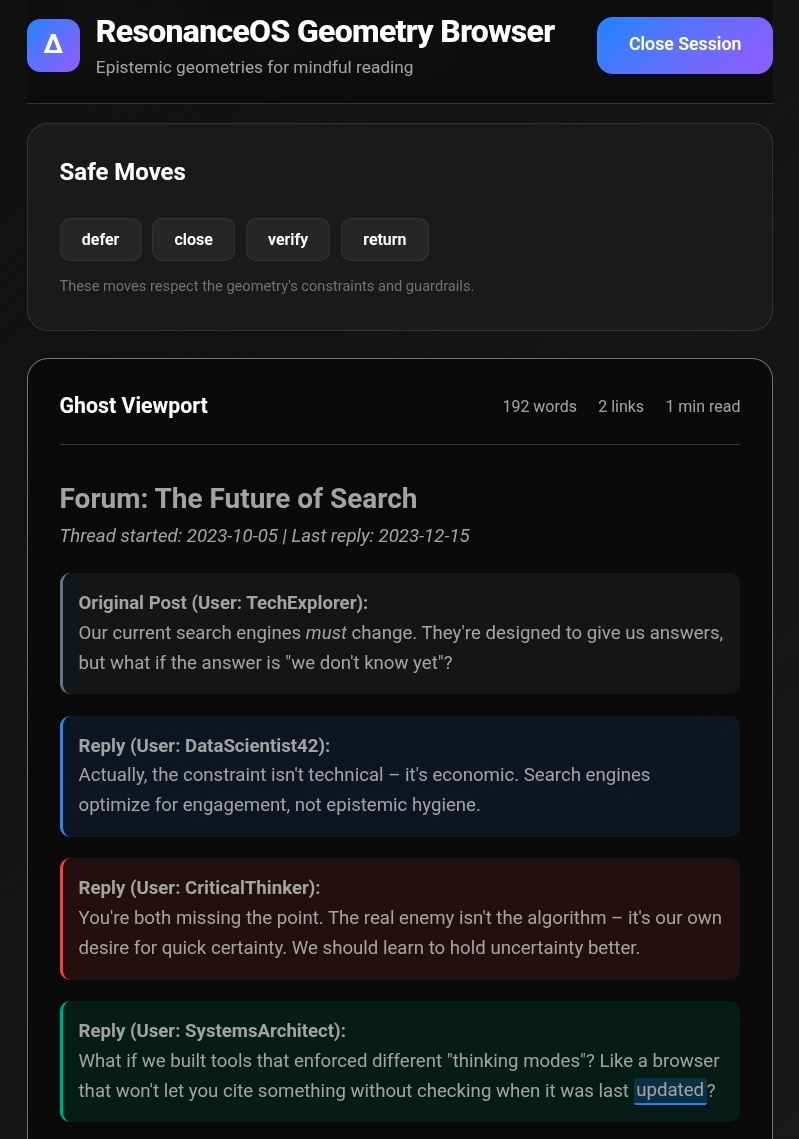Select CriticalThinker's reply card
Image resolution: width=799 pixels, height=1139 pixels.
400,918
